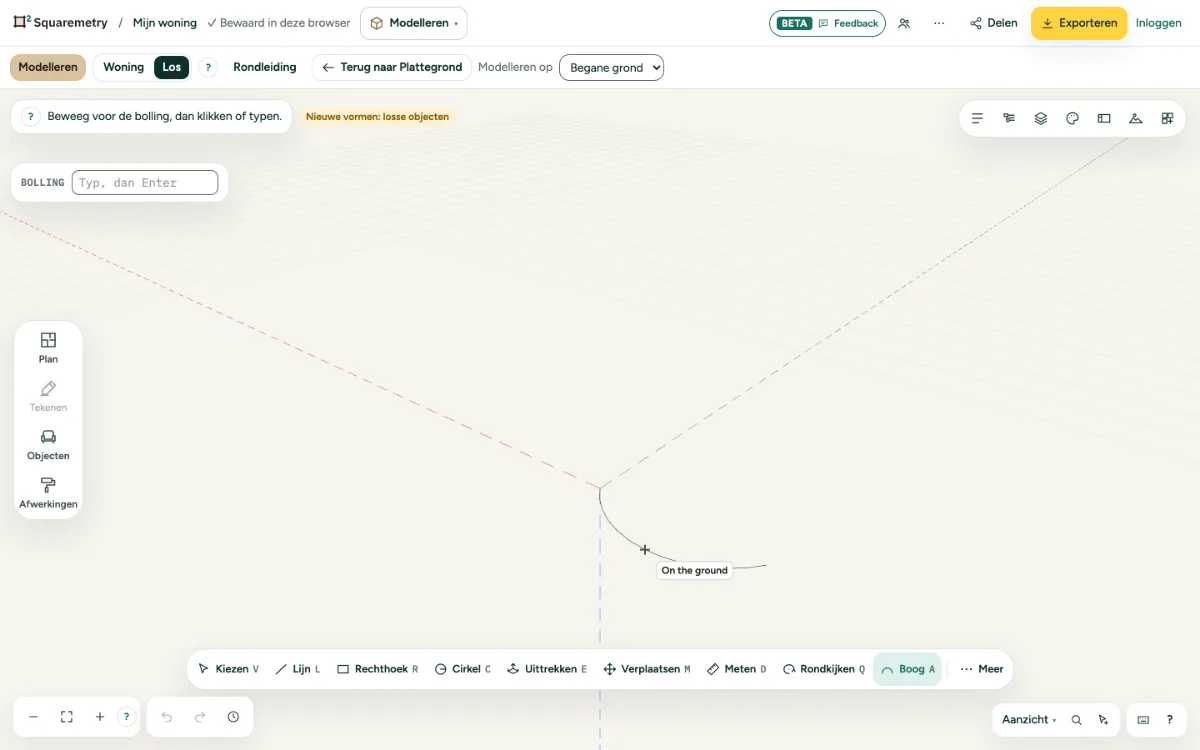Open the keyboard shortcuts icon

1143,720
